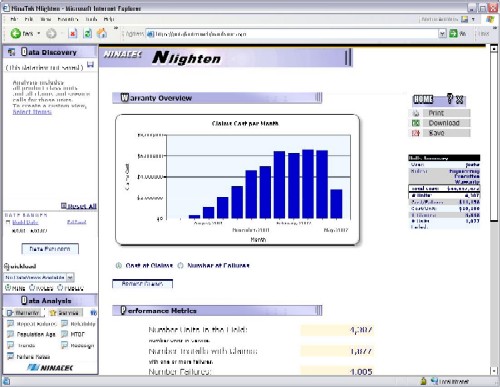The image size is (500, 387).
Task: Select the Number of Failures radio button
Action: [180, 266]
